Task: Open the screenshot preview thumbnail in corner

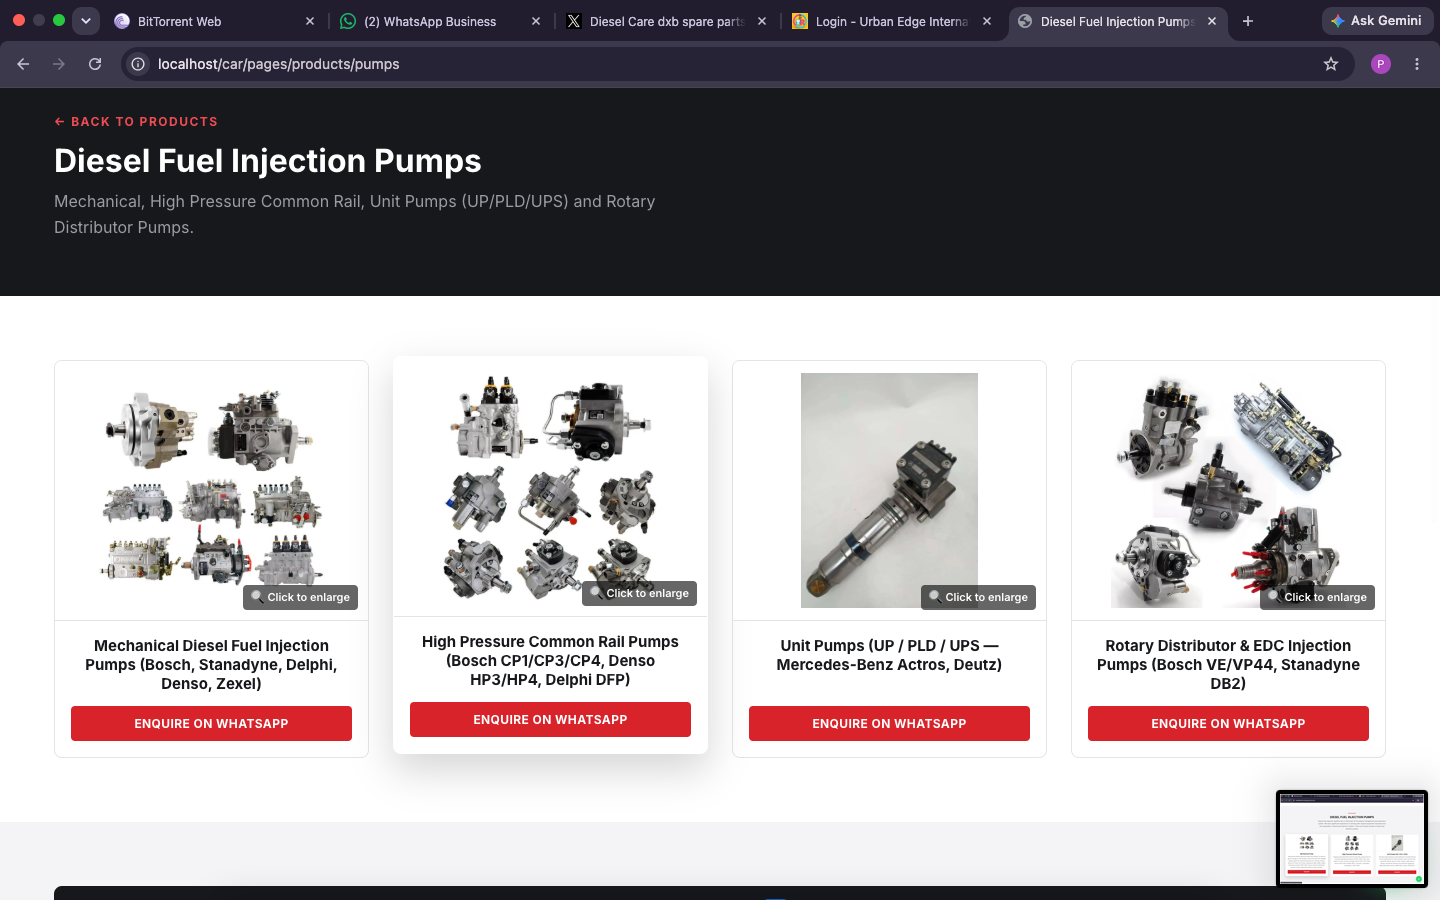Action: pyautogui.click(x=1352, y=839)
